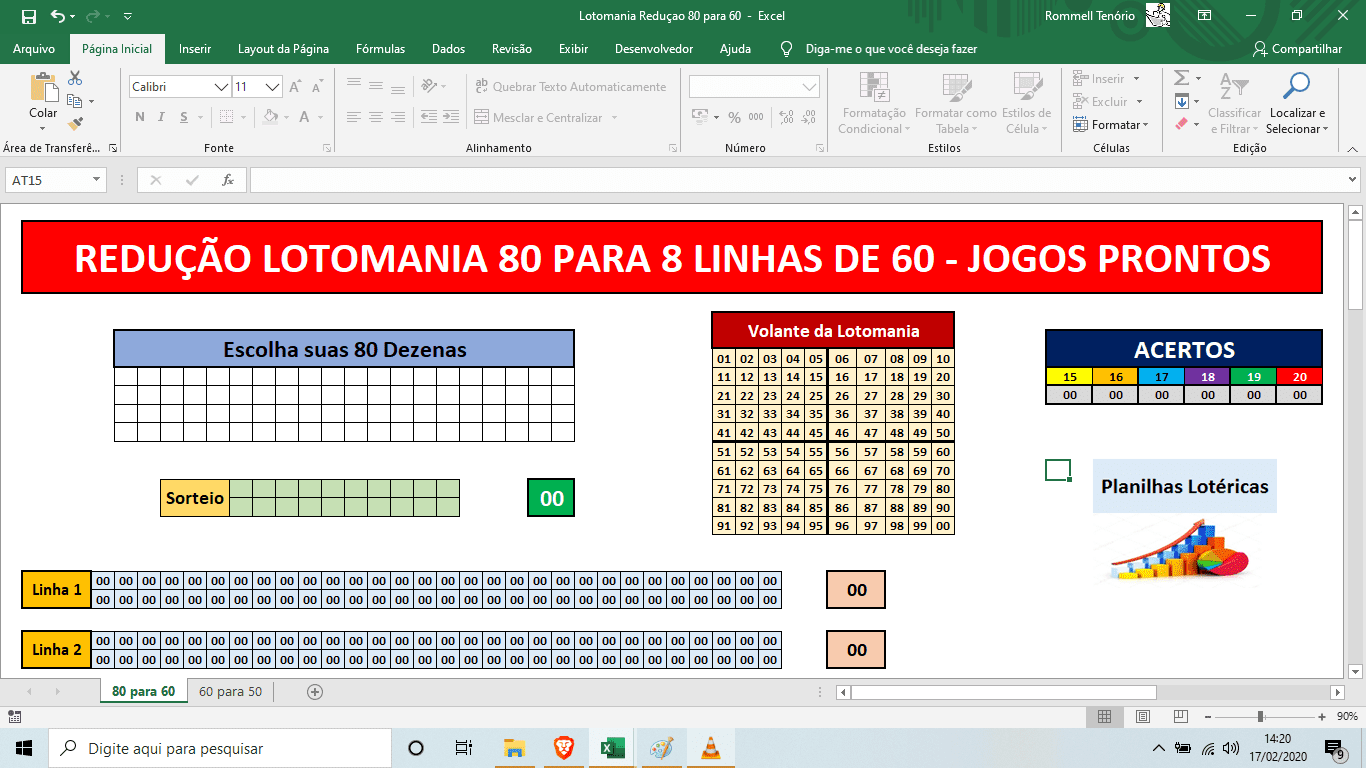Open Estilos de Célula gallery
Viewport: 1366px width, 768px height.
pos(1026,103)
